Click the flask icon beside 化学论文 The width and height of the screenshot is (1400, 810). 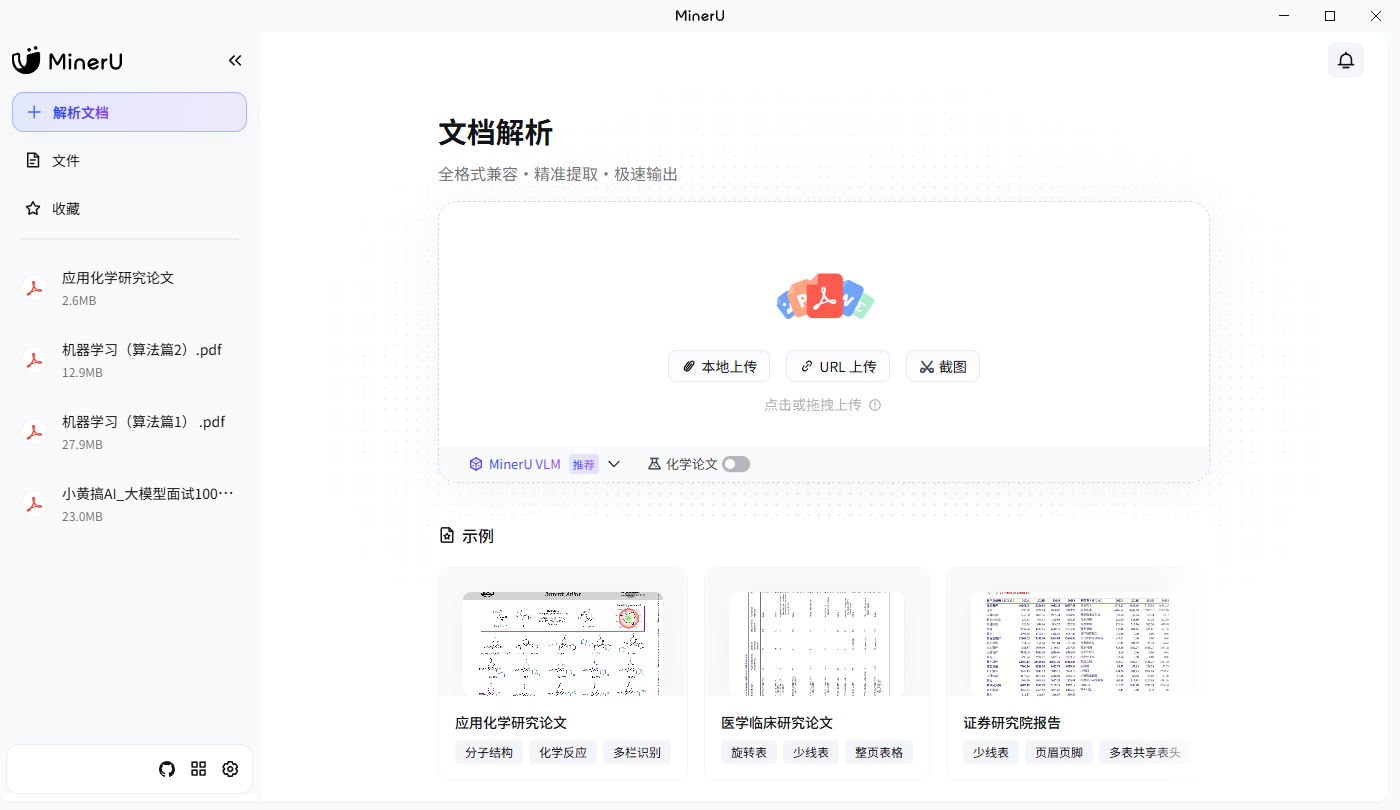tap(655, 464)
